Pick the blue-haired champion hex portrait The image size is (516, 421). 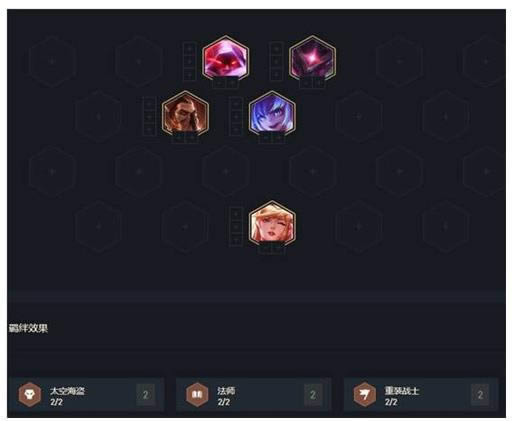pyautogui.click(x=272, y=114)
